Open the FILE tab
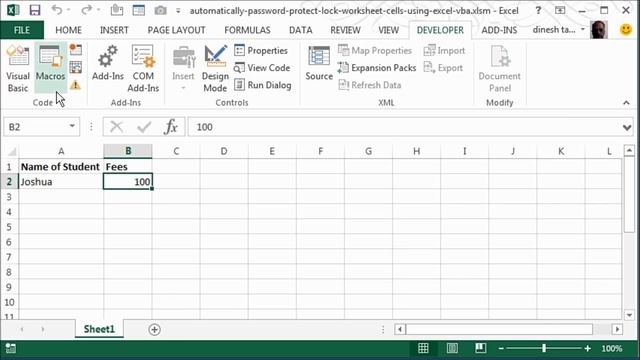This screenshot has width=640, height=360. point(22,30)
